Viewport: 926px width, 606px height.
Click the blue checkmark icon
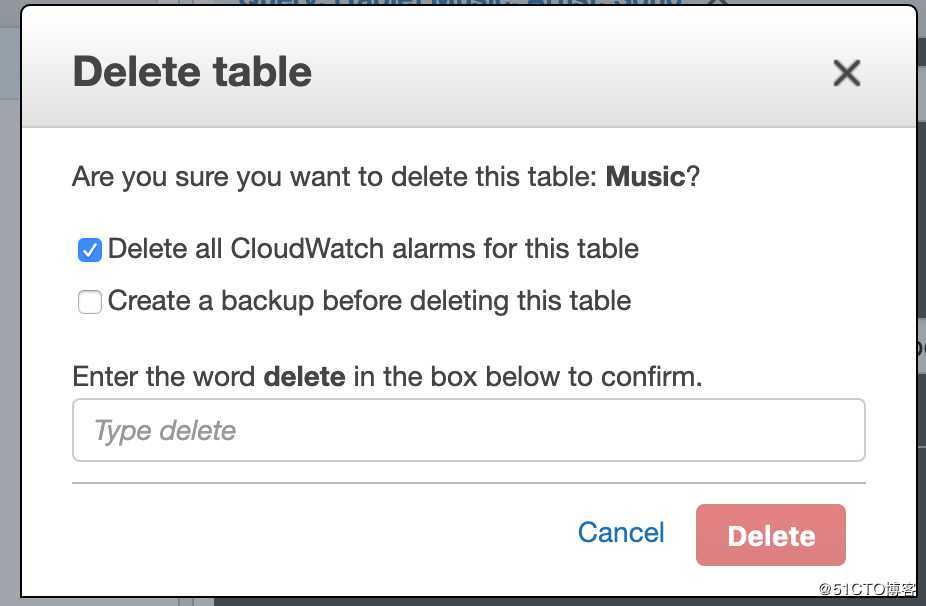(90, 250)
